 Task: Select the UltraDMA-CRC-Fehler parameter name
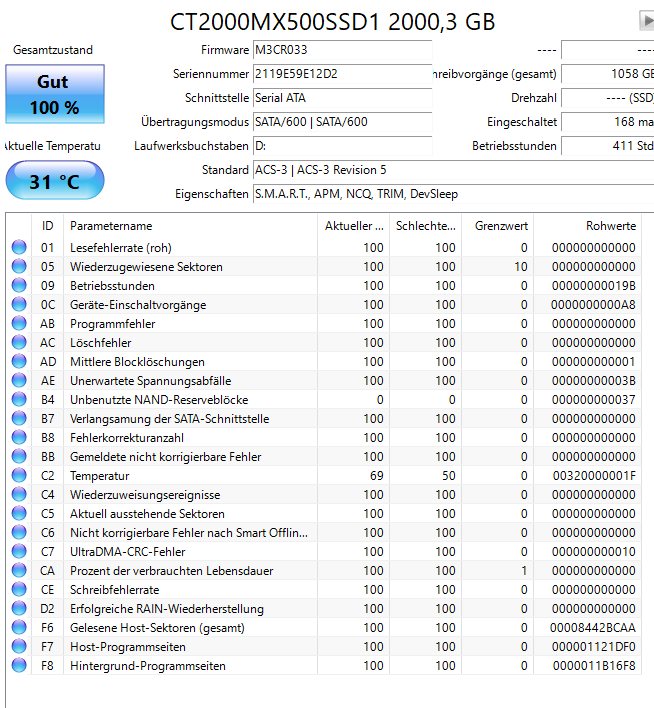coord(128,552)
